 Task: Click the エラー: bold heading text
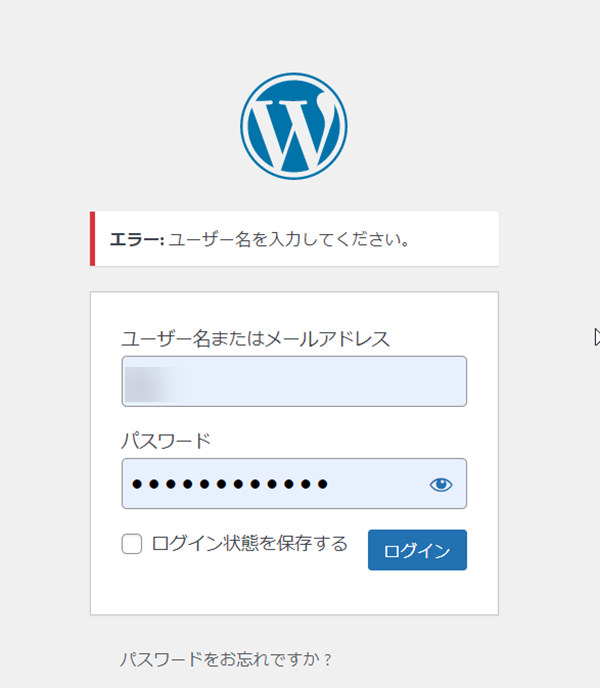point(137,240)
